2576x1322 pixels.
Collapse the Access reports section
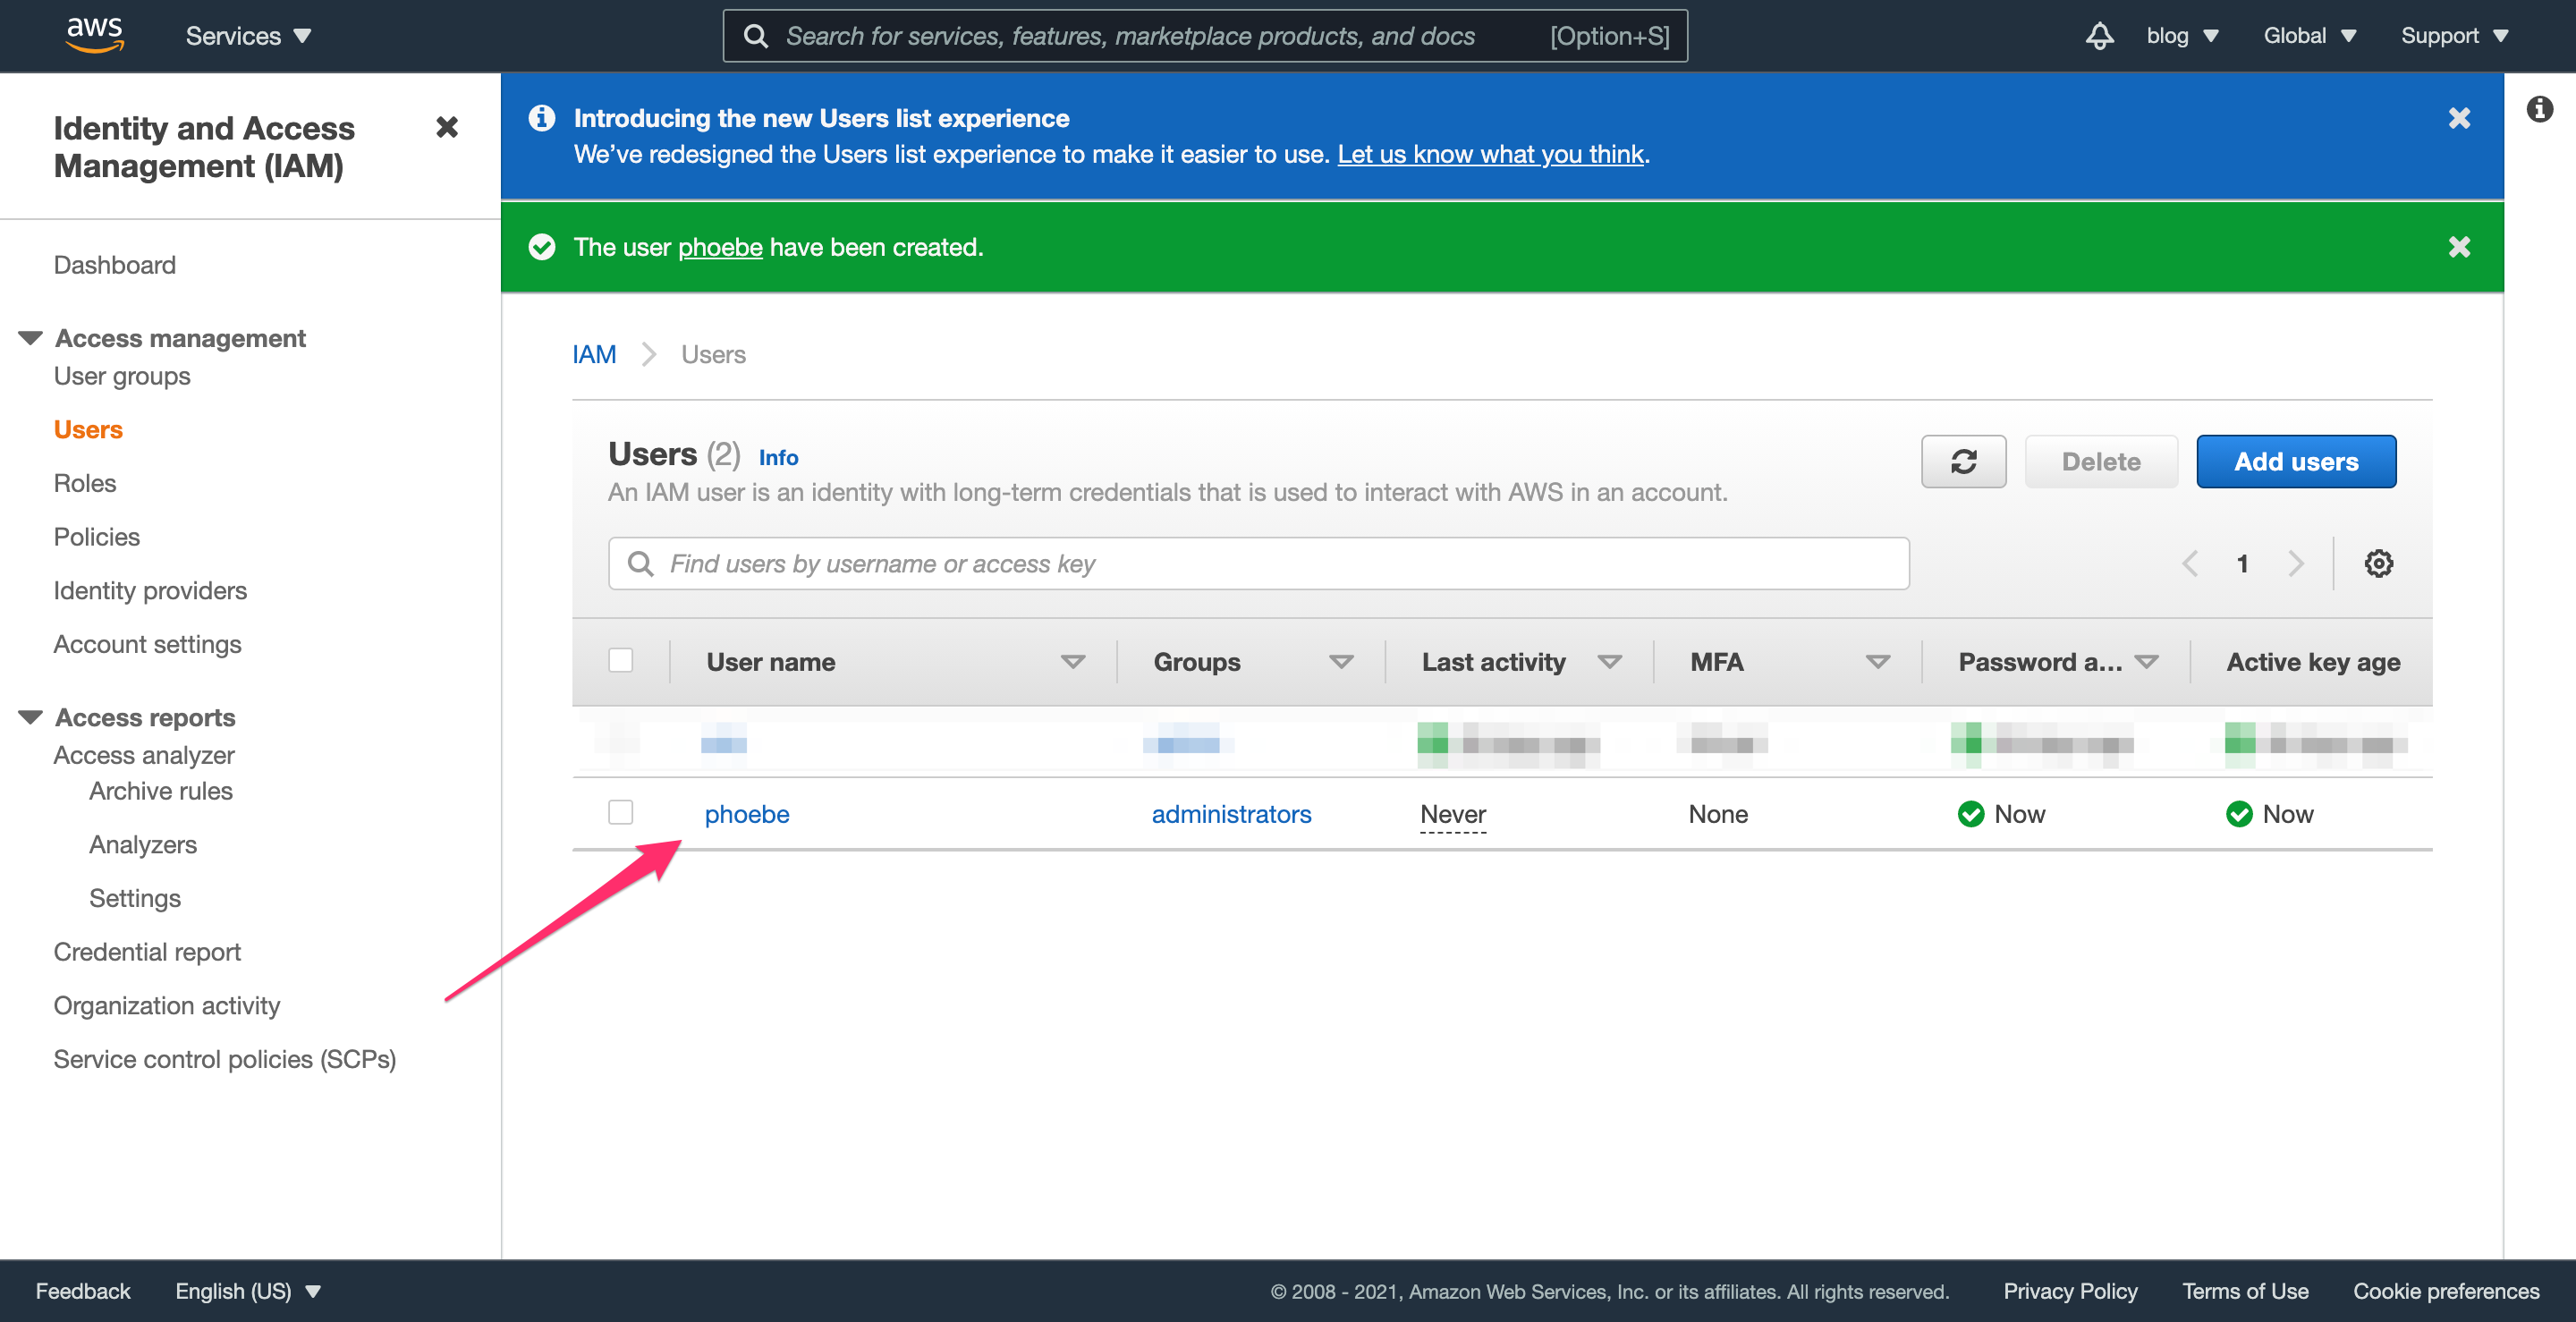click(31, 717)
